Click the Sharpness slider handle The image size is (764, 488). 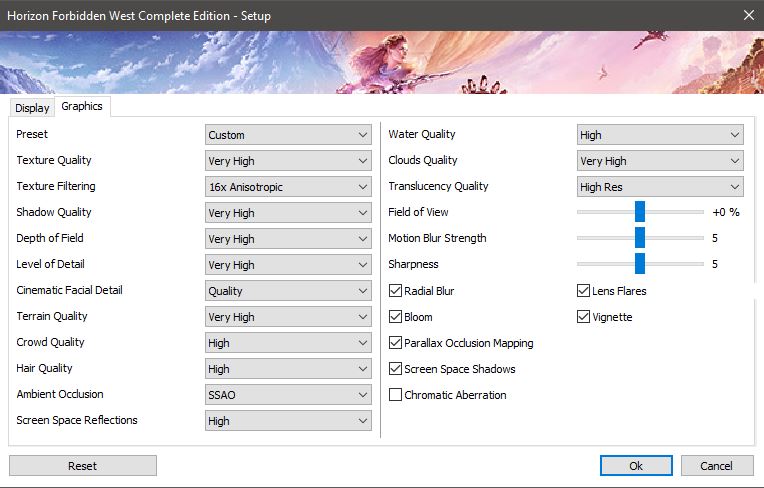(x=640, y=263)
